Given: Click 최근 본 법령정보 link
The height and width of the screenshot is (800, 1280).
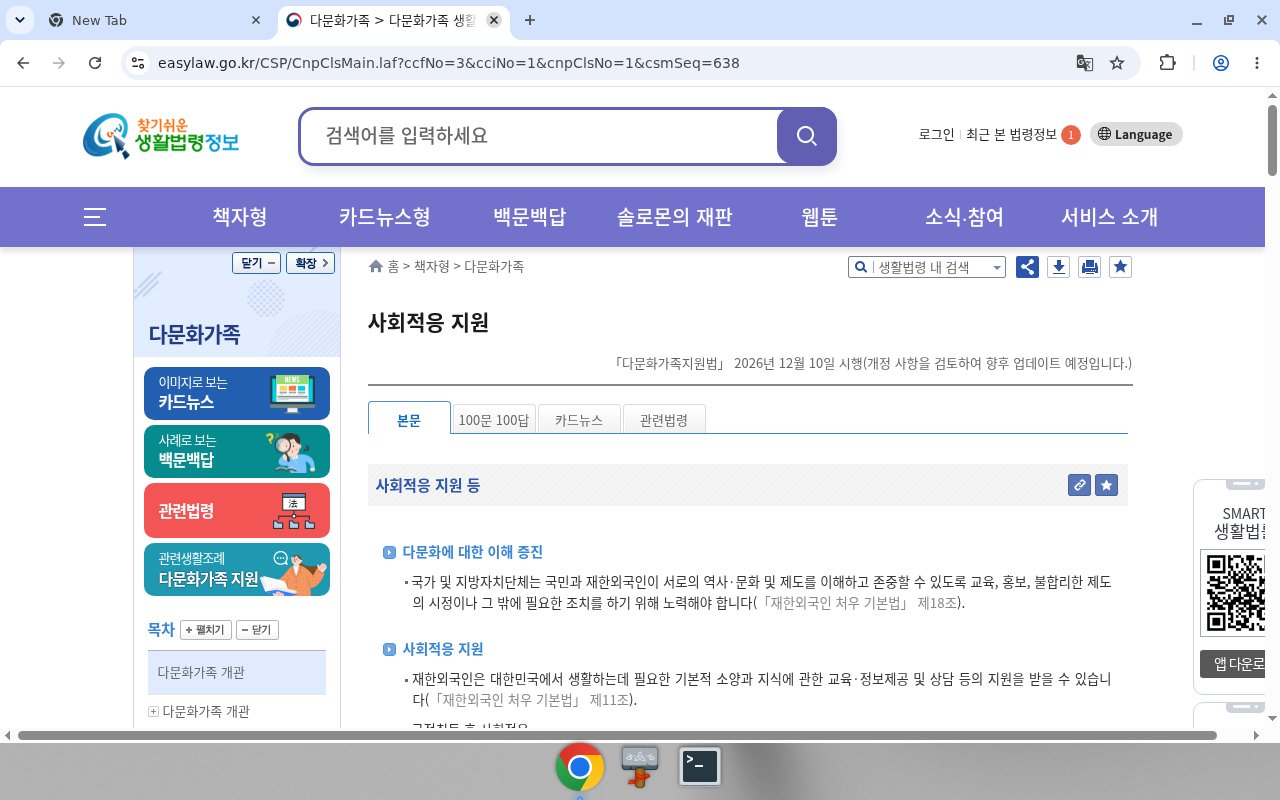Looking at the screenshot, I should pyautogui.click(x=1011, y=134).
